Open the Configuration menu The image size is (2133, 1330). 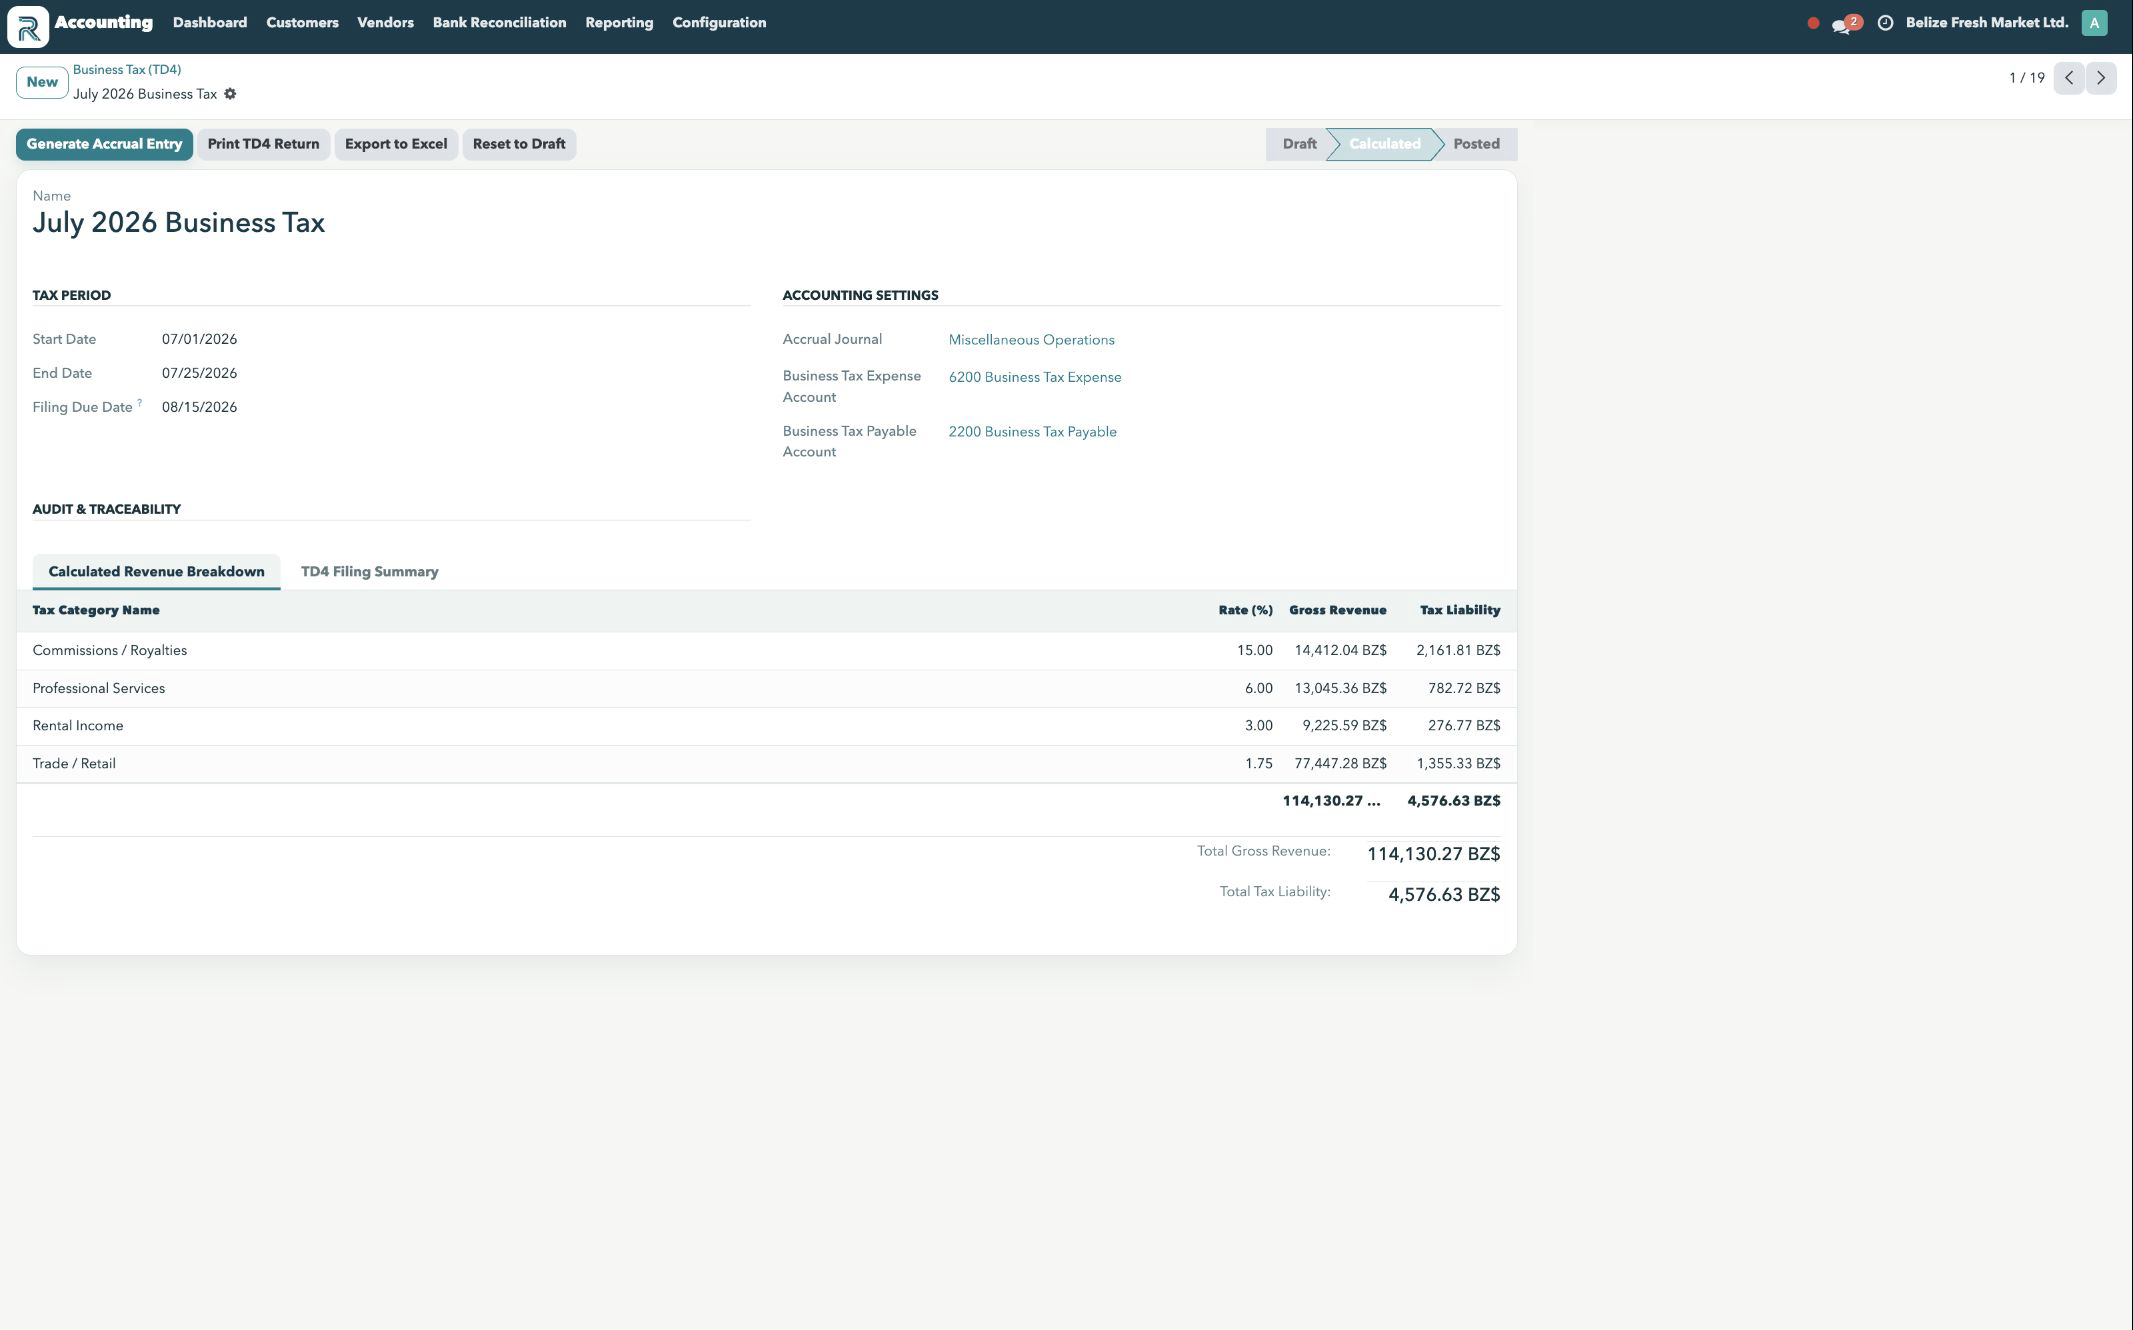point(719,23)
